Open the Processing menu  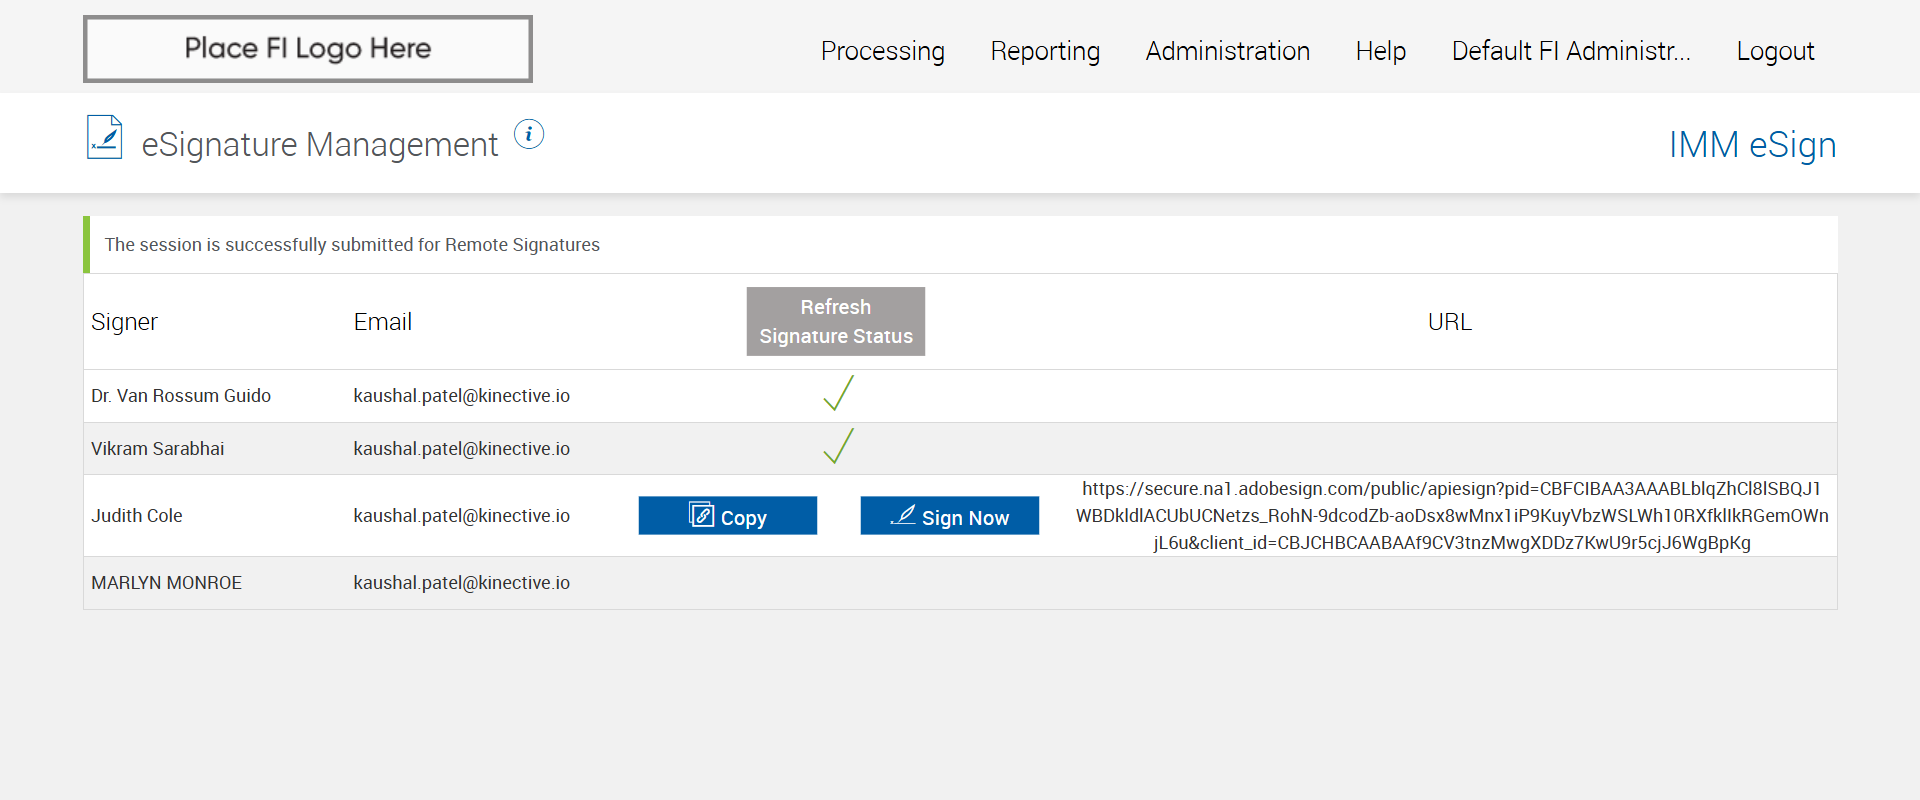tap(882, 51)
